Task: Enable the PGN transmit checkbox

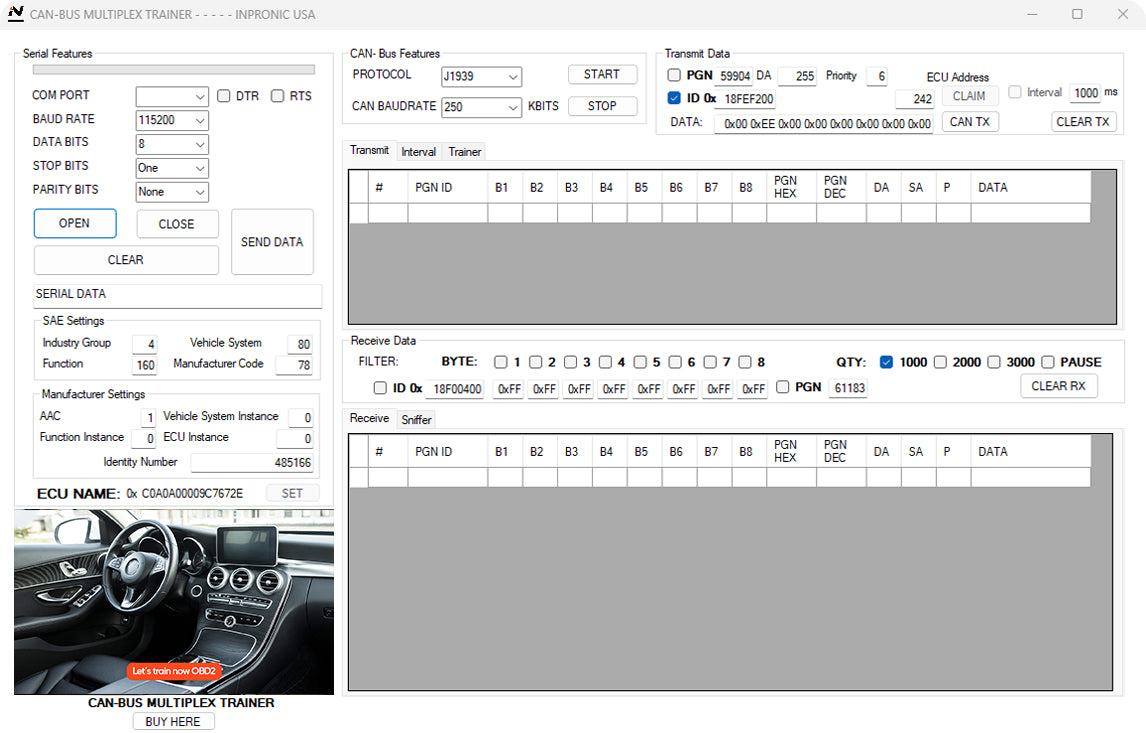Action: [674, 75]
